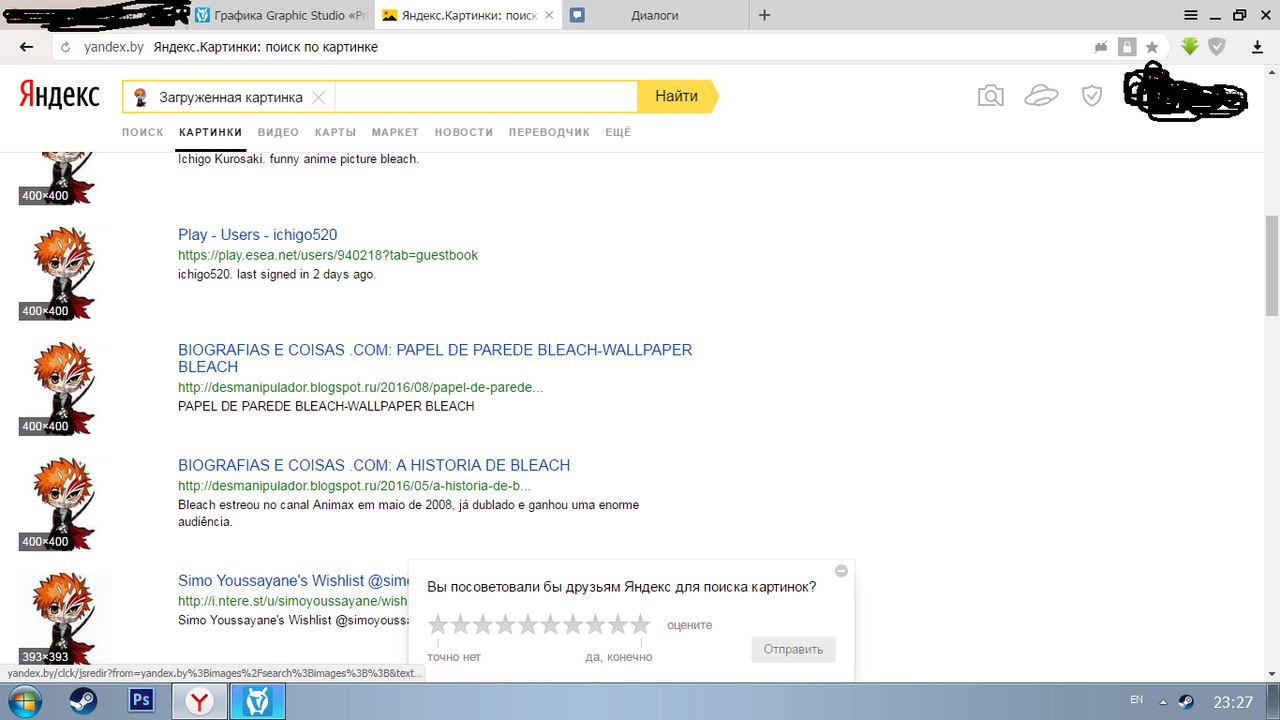
Task: Open PAPEL DE PAREDE BLEACH-WALLPAPER link
Action: pyautogui.click(x=435, y=358)
